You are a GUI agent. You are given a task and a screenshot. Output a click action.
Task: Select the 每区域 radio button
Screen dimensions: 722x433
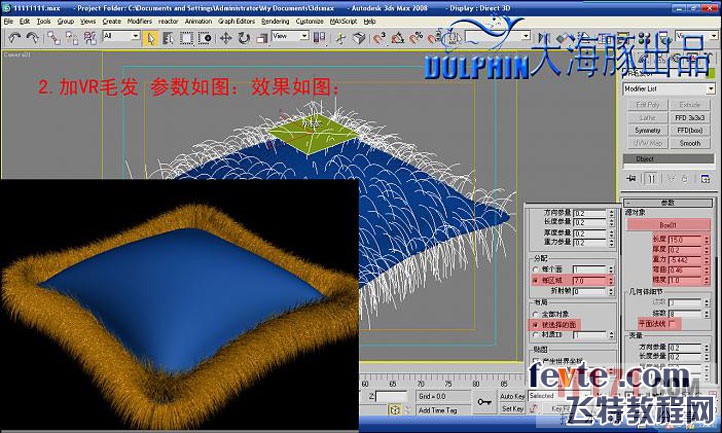[536, 280]
